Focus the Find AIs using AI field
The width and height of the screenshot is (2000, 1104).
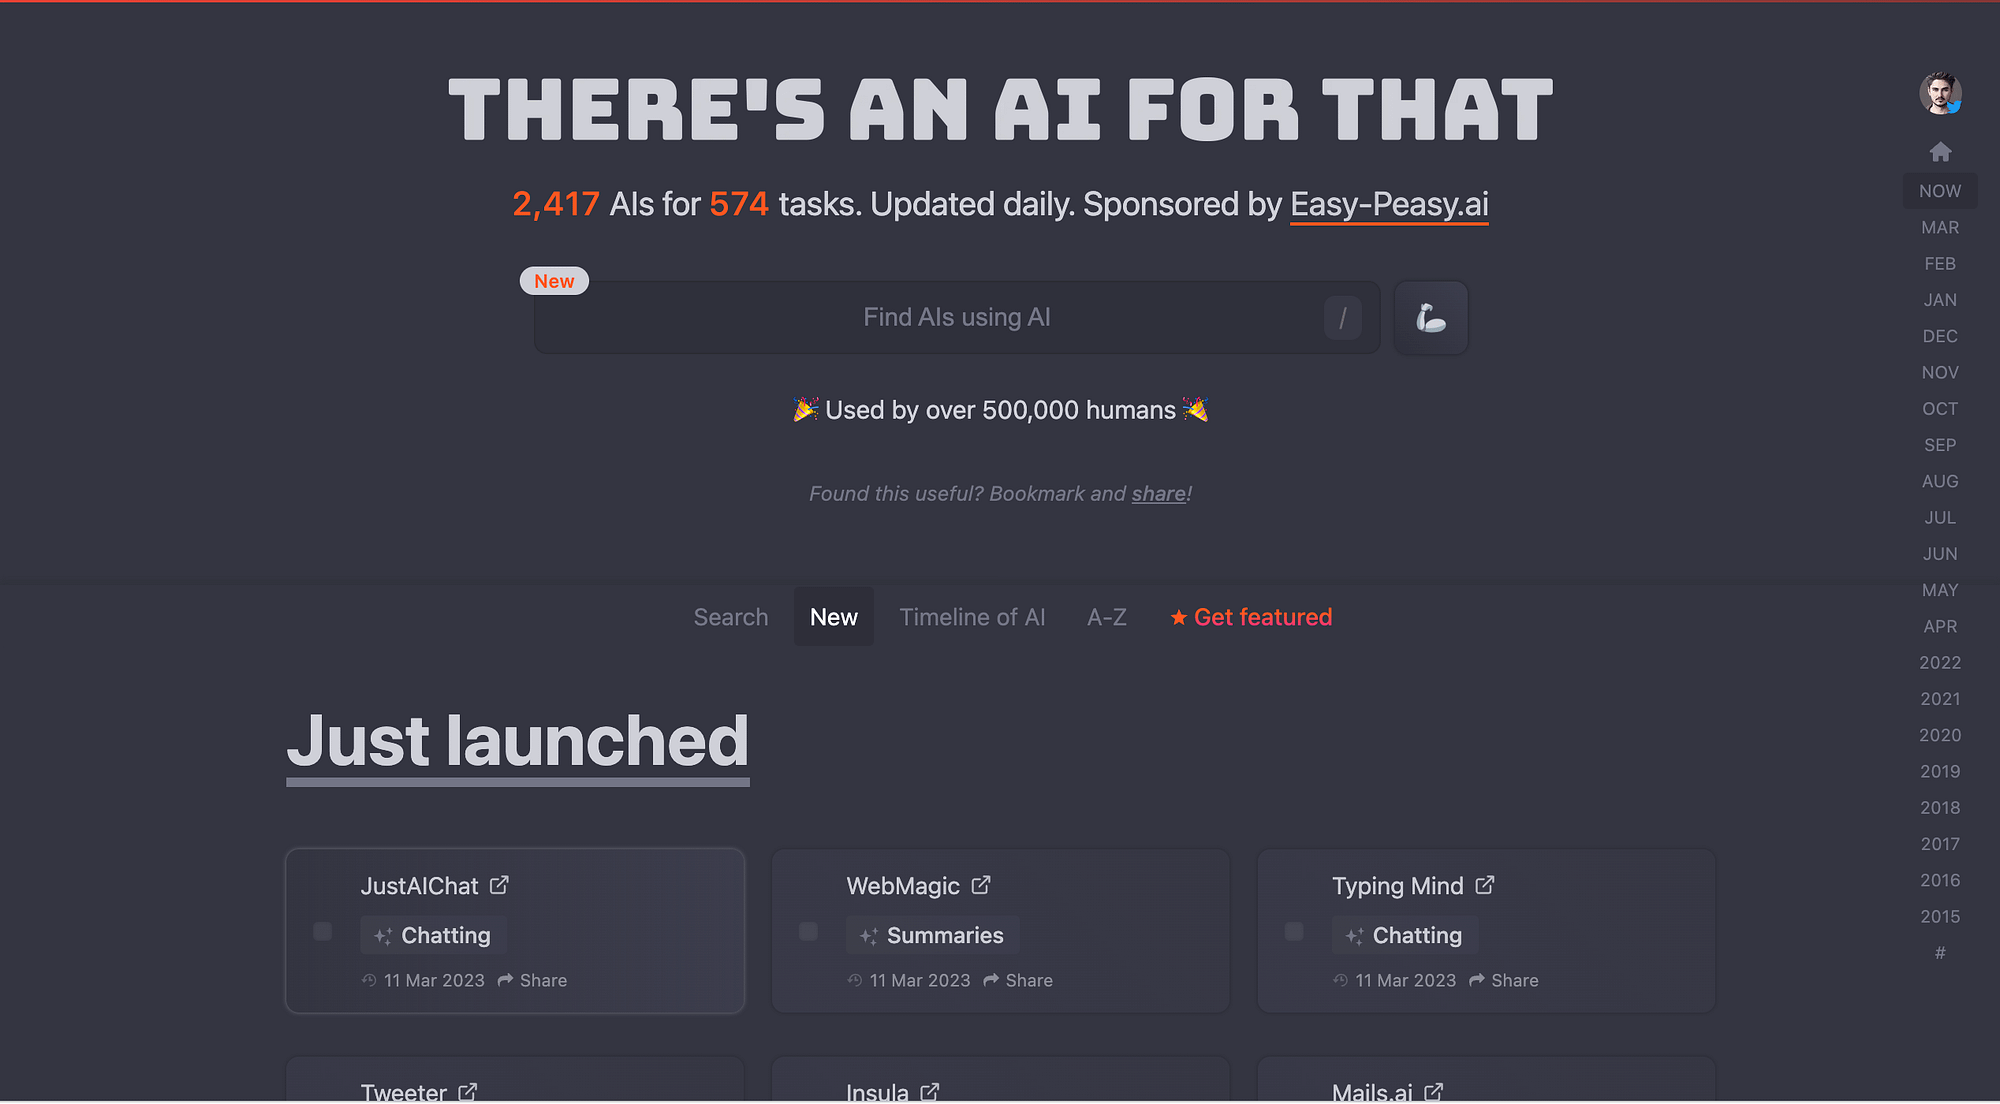957,318
